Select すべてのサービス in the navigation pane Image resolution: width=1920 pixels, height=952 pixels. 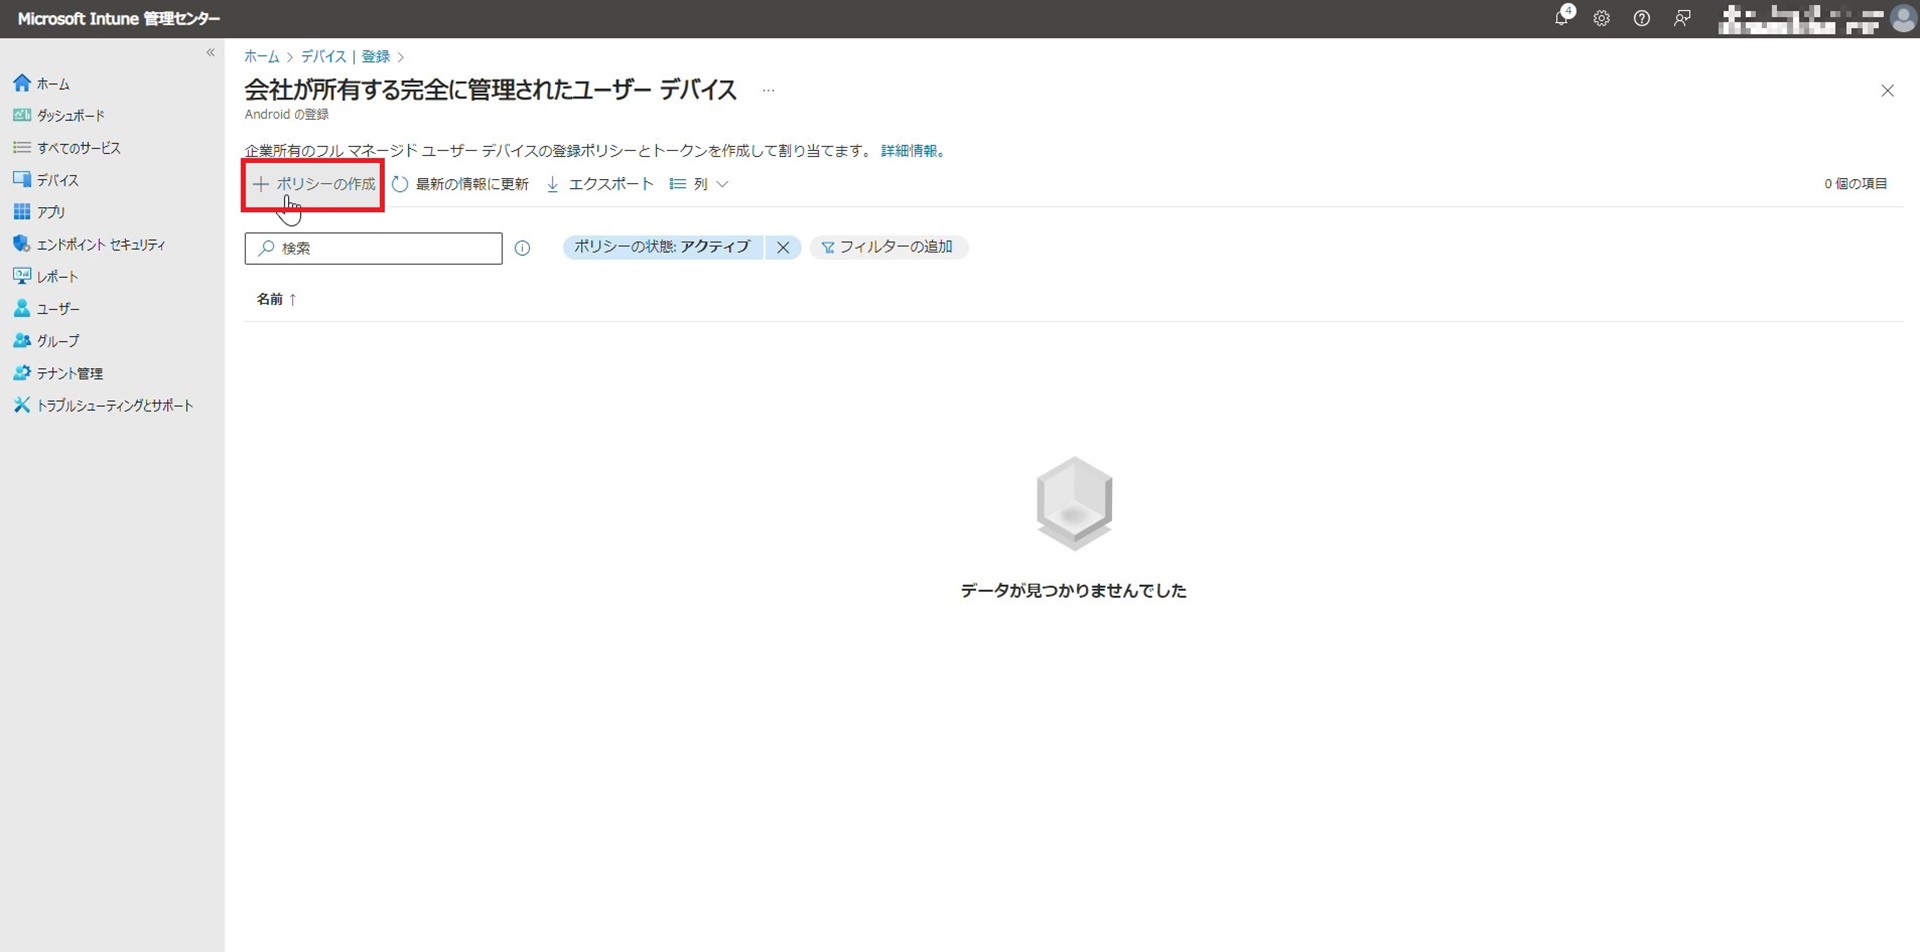coord(80,147)
